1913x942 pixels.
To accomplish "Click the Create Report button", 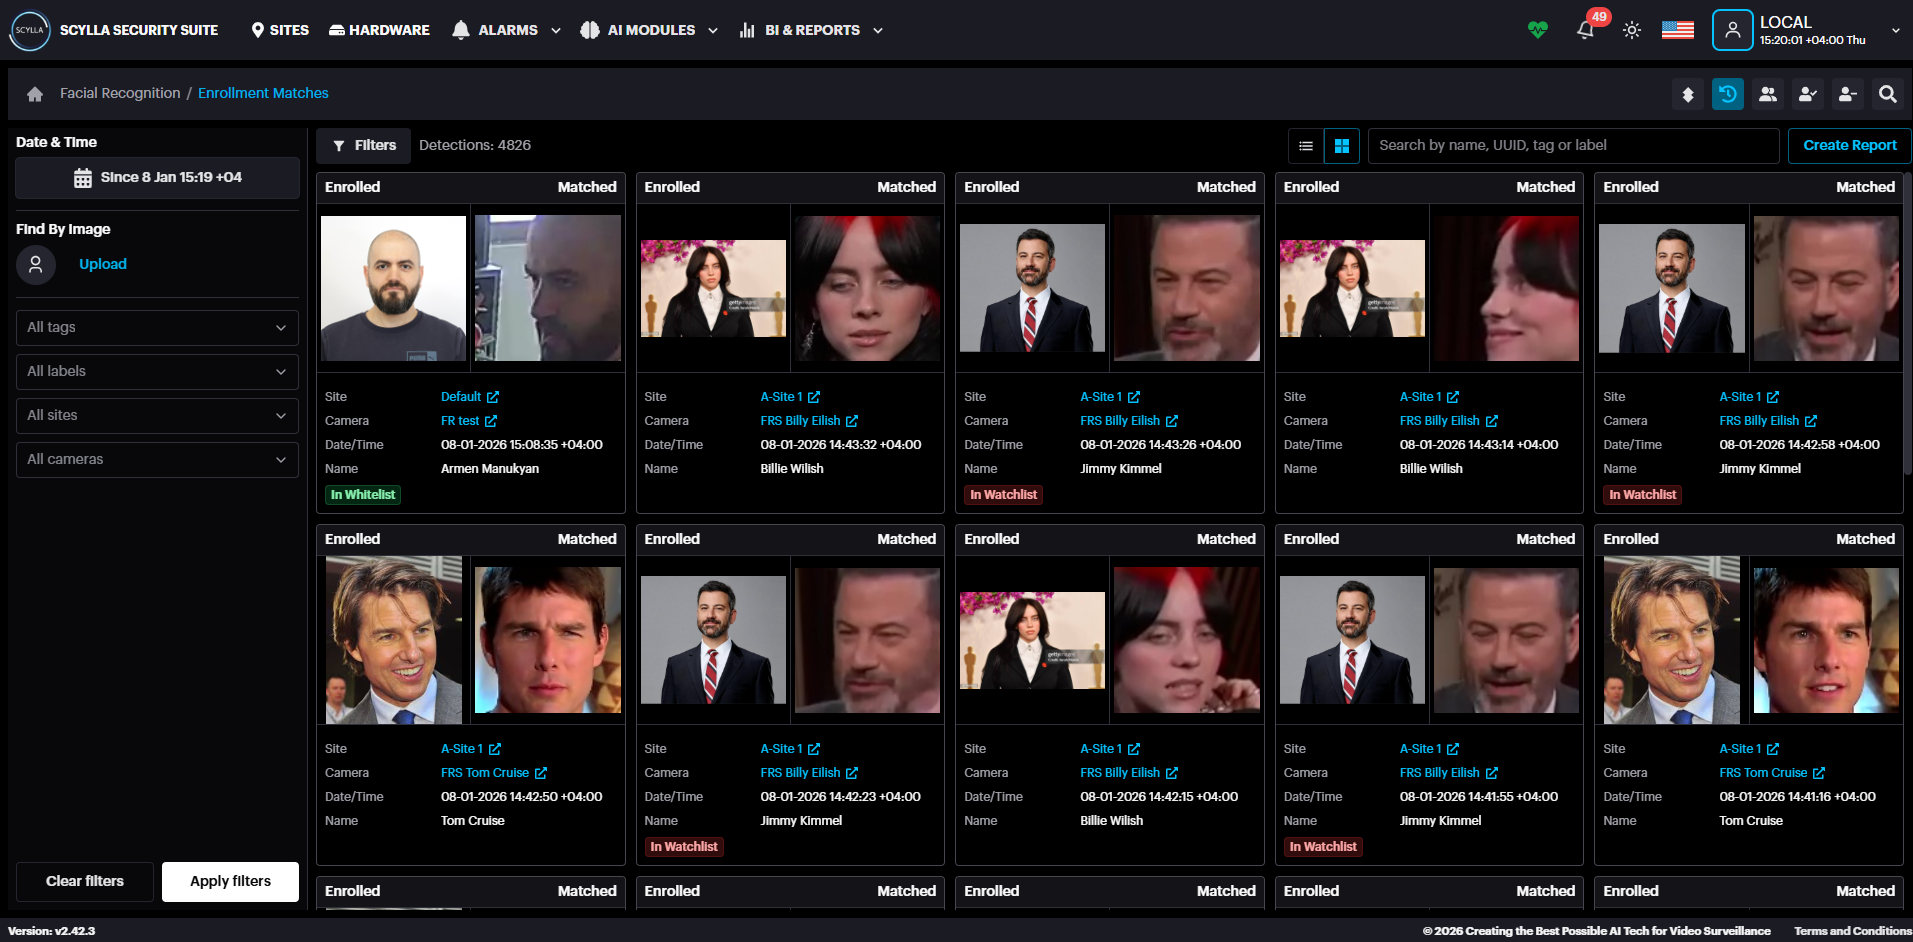I will click(x=1849, y=146).
